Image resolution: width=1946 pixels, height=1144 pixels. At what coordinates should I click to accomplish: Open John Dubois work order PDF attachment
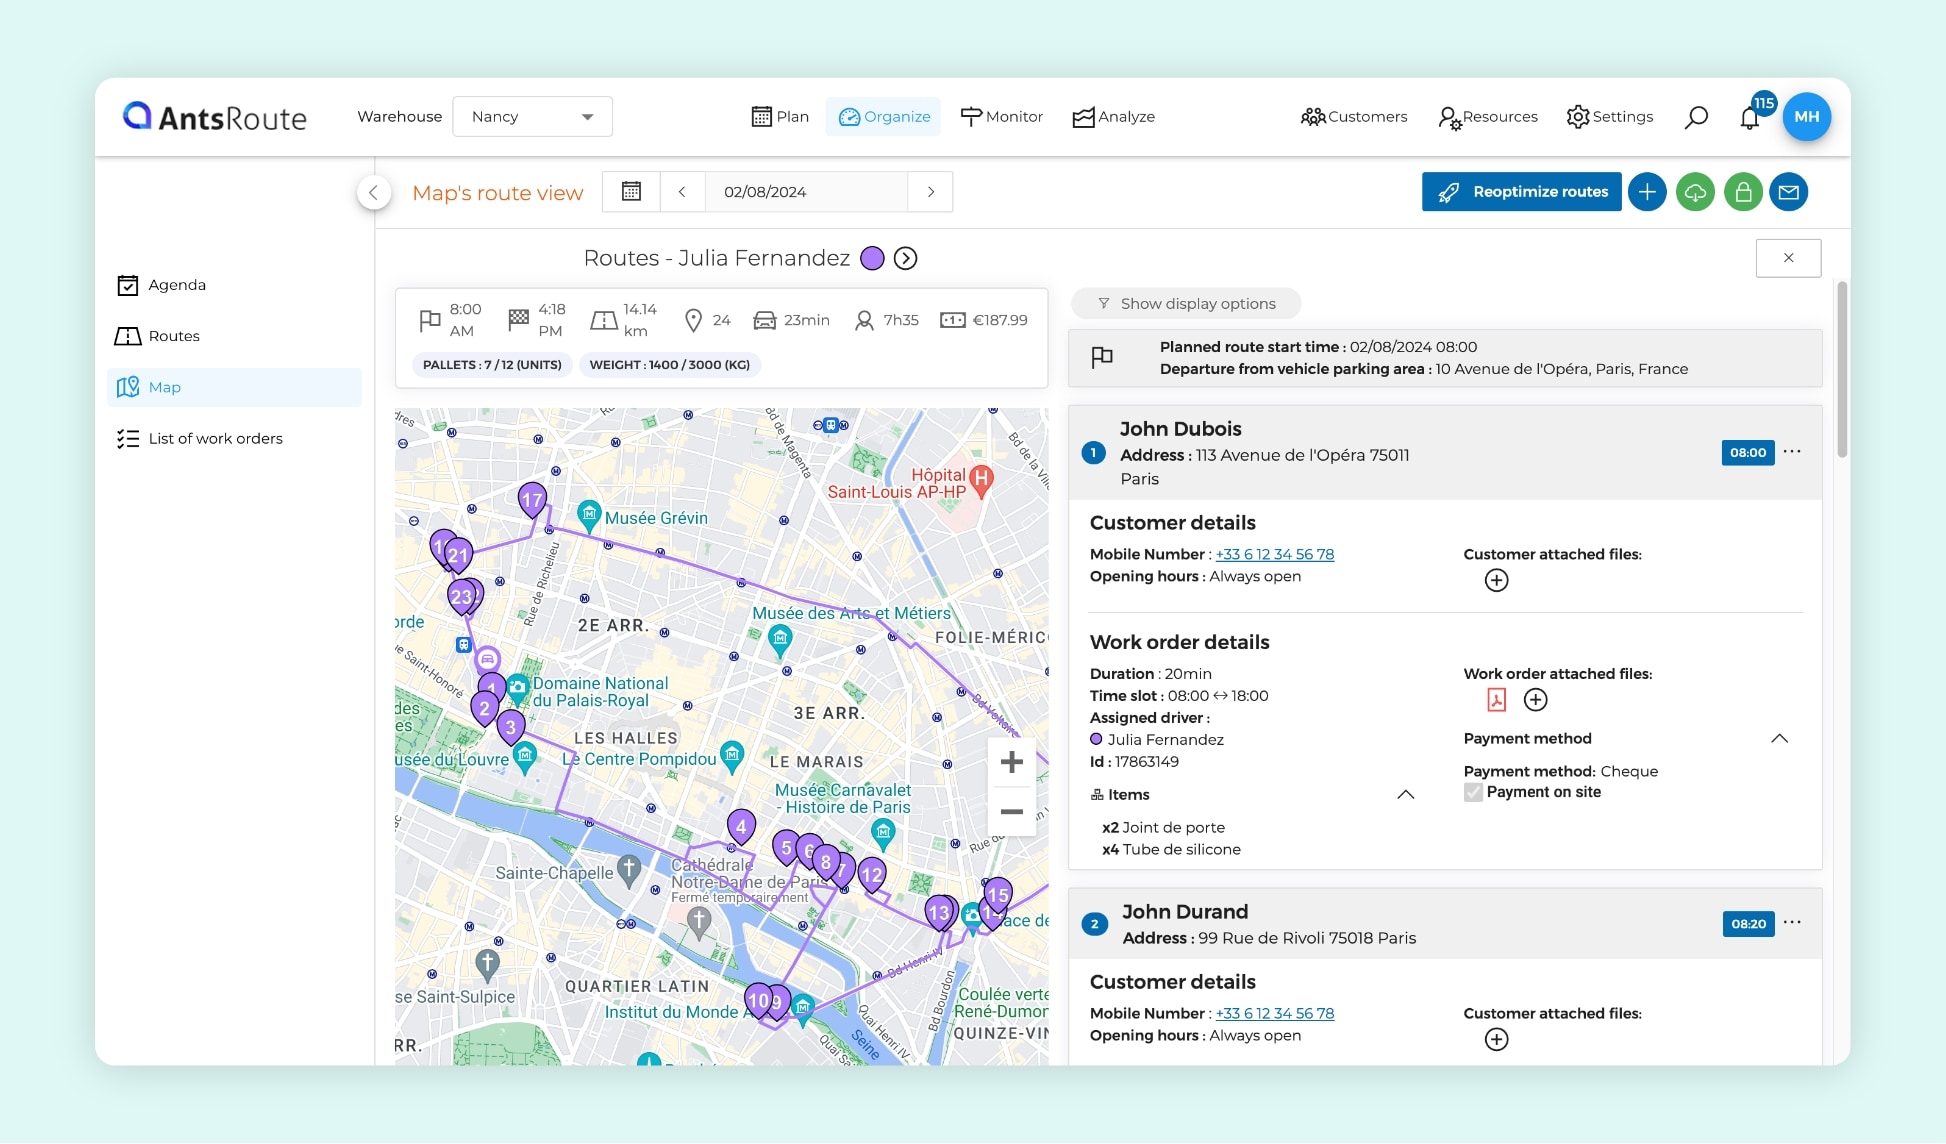coord(1496,700)
